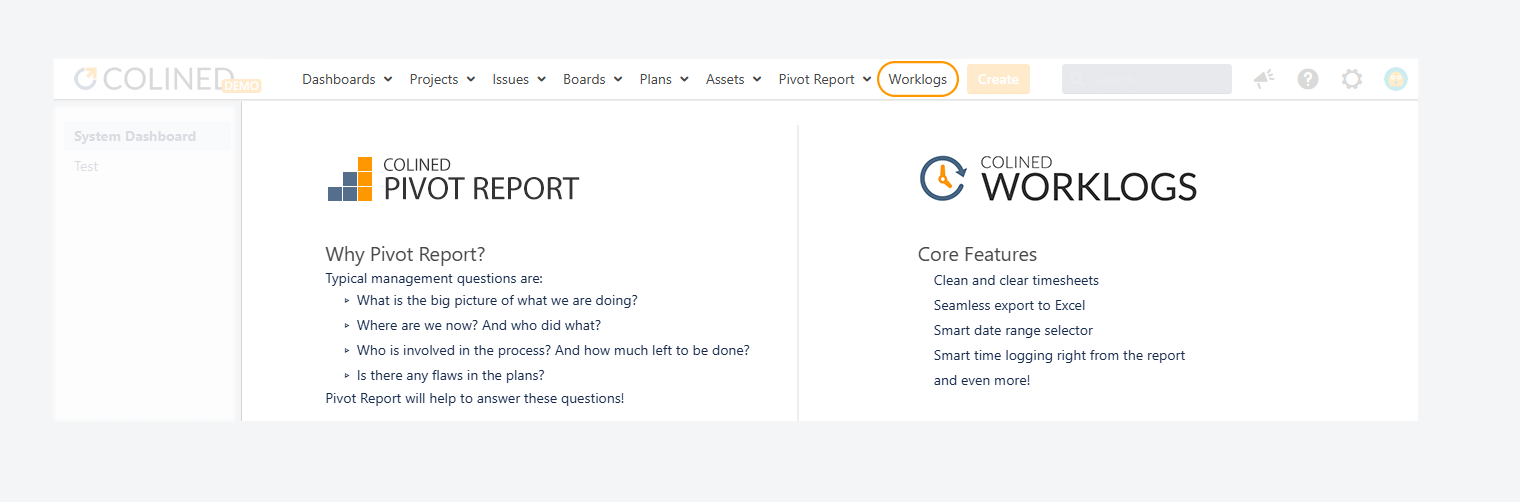Click 'What is the big picture' text
This screenshot has height=502, width=1520.
497,300
